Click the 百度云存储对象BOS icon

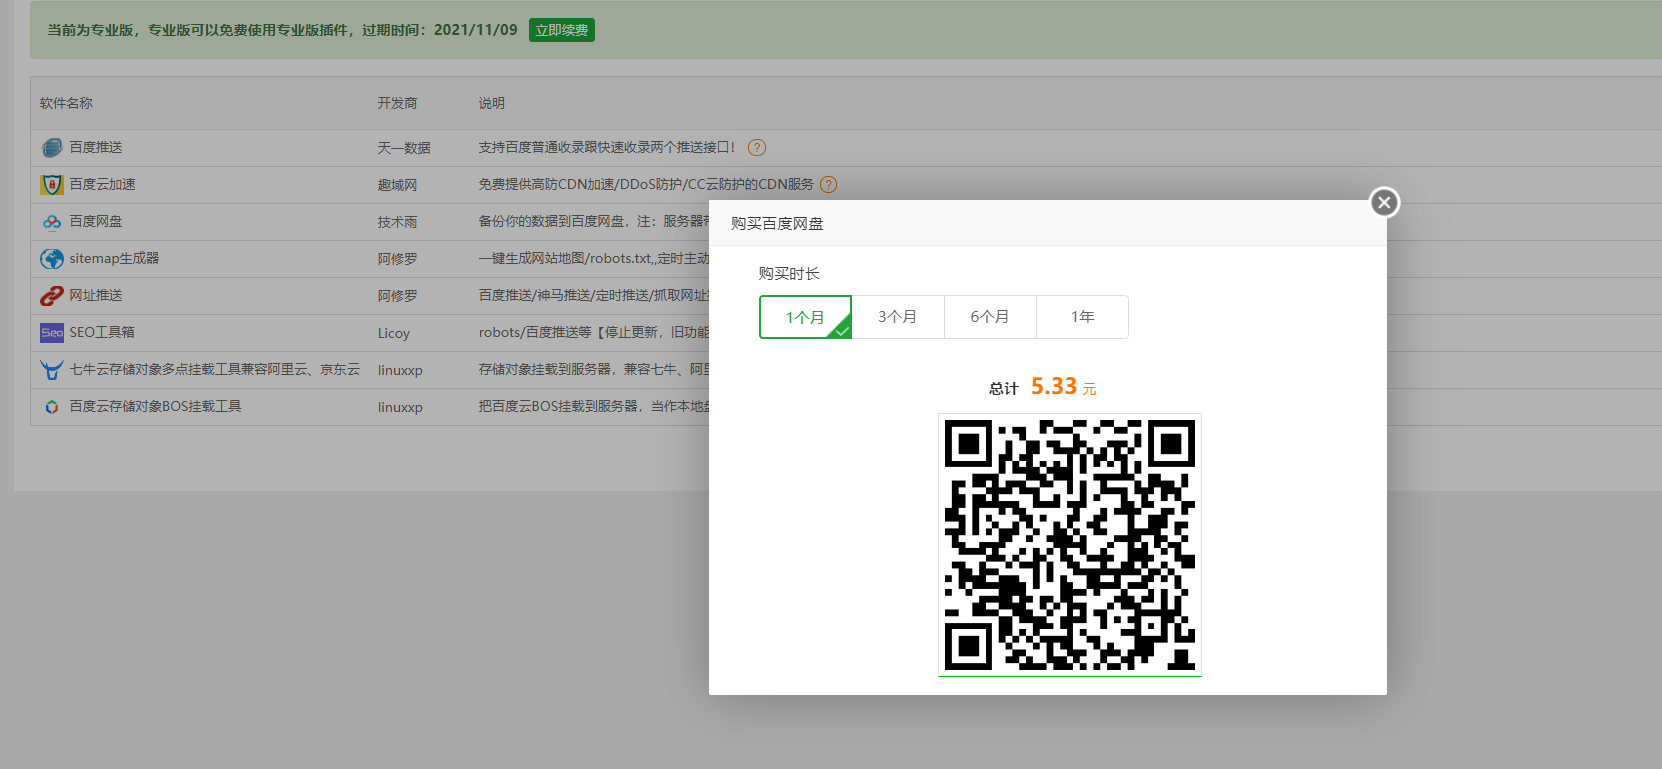[52, 407]
